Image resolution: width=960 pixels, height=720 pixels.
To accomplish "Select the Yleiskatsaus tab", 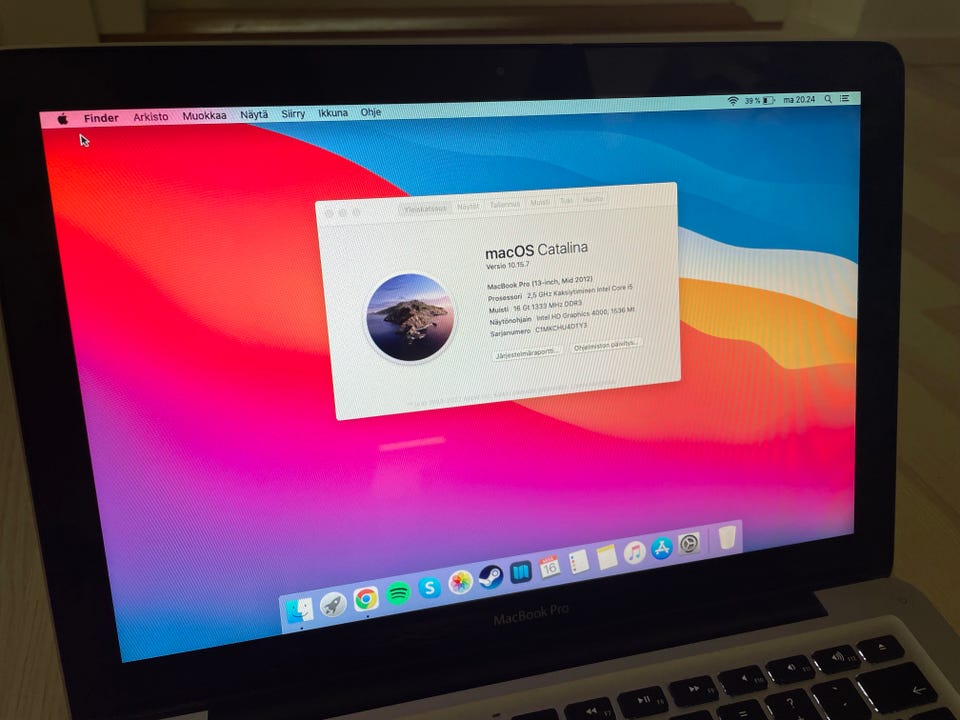I will coord(425,209).
